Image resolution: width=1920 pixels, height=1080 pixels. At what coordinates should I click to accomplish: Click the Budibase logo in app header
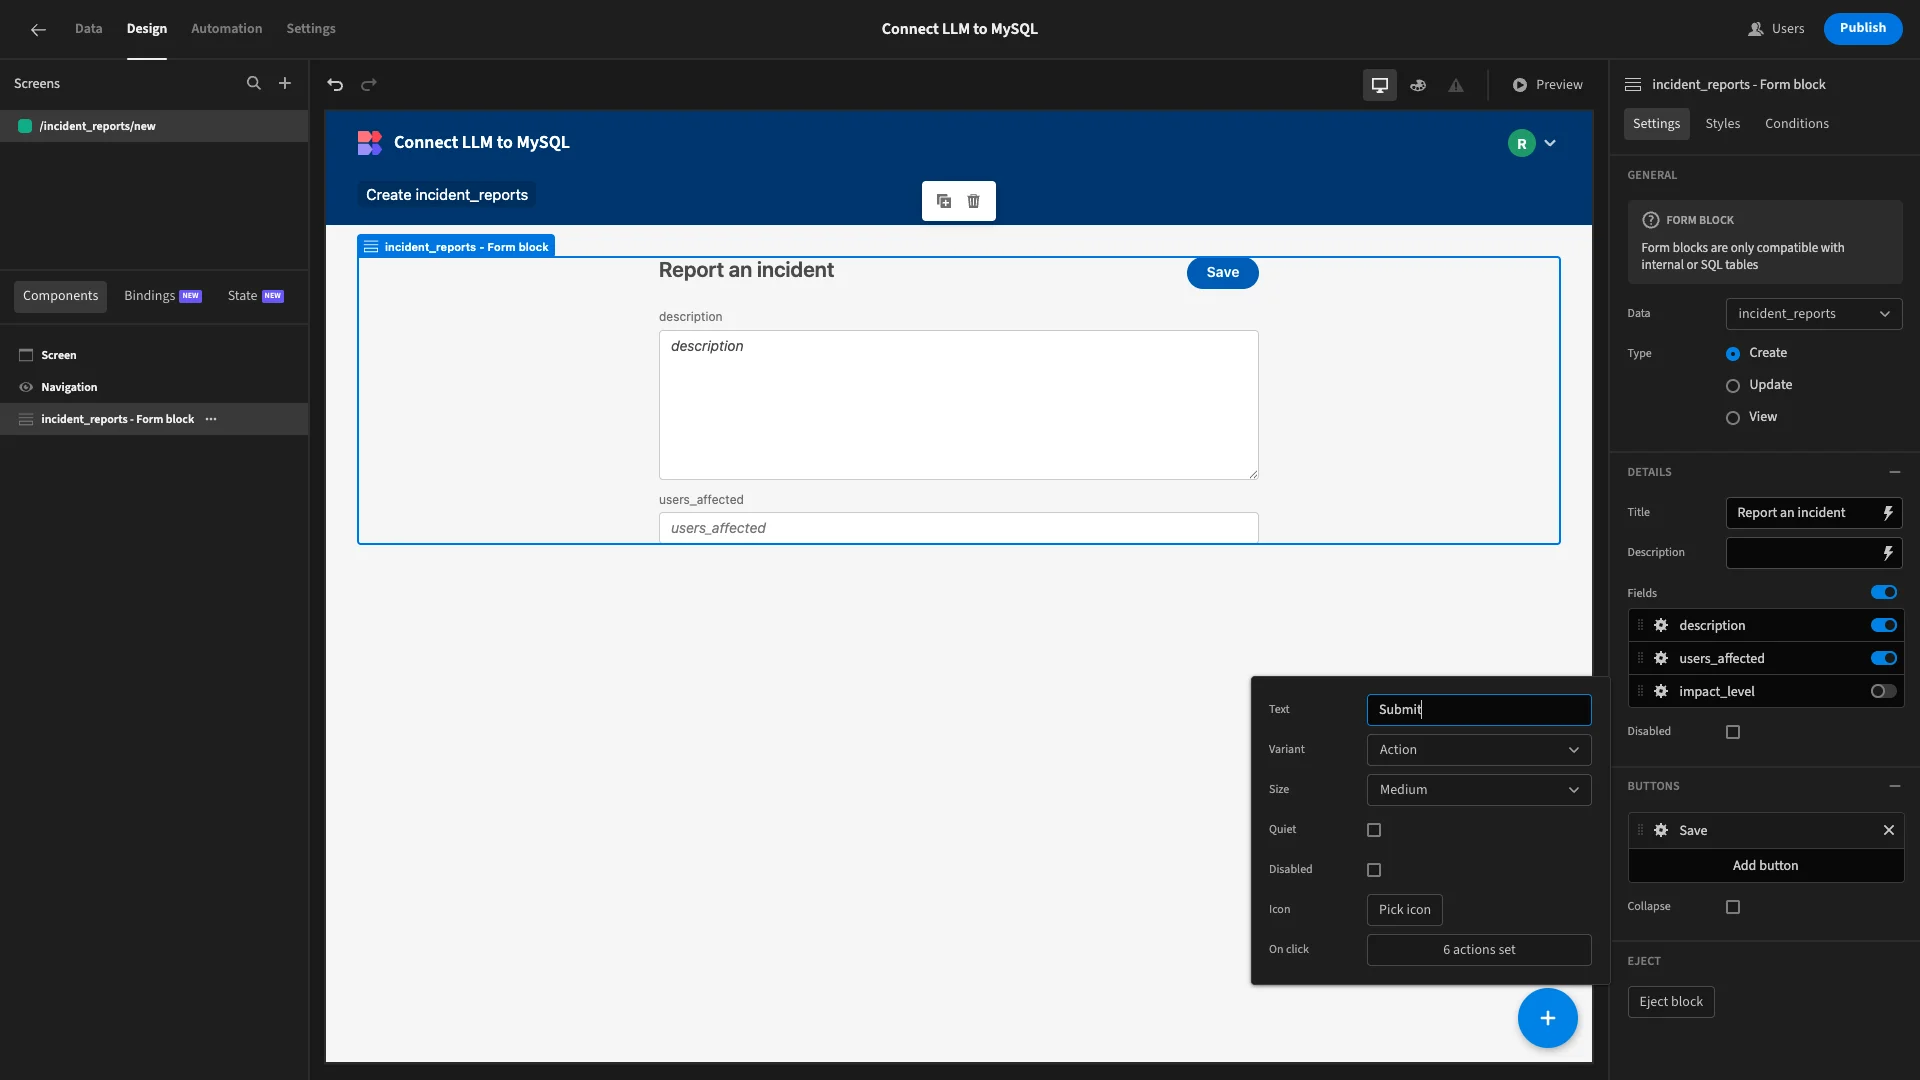coord(370,143)
